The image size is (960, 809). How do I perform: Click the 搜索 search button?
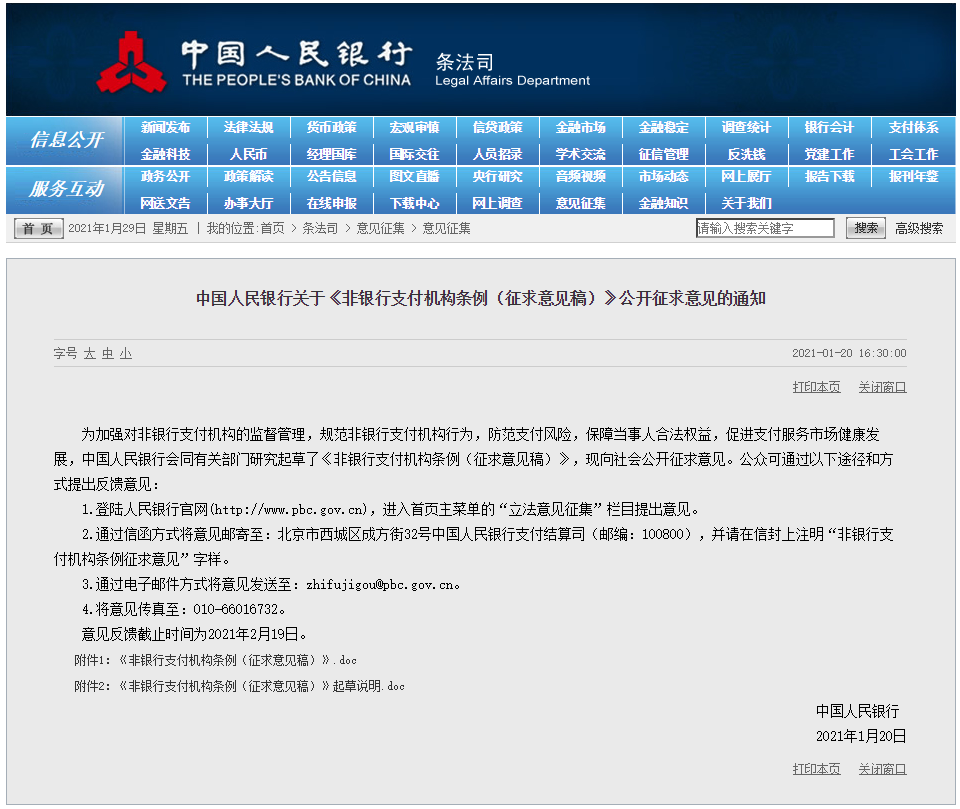865,227
